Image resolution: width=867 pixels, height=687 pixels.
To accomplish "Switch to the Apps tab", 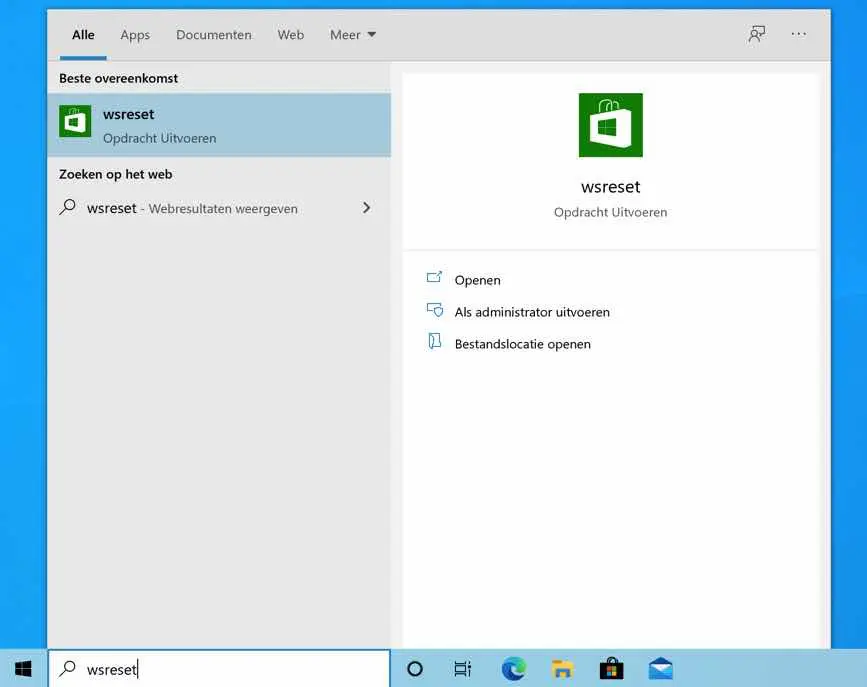I will [135, 35].
